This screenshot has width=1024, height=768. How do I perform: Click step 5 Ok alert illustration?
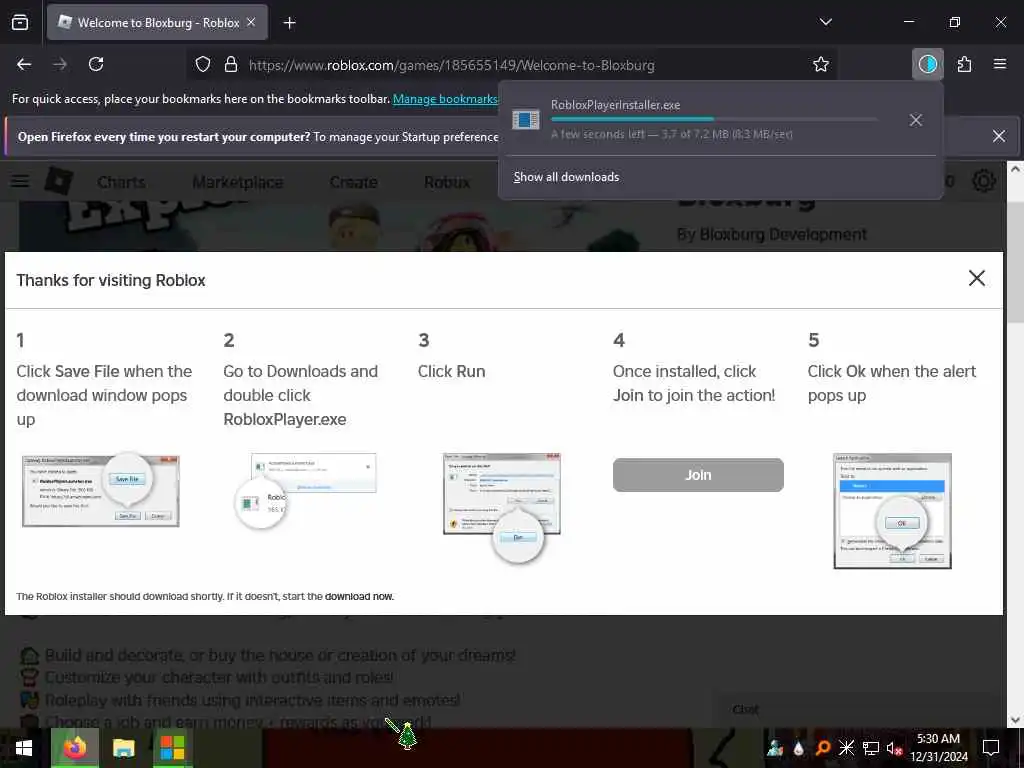pyautogui.click(x=892, y=511)
